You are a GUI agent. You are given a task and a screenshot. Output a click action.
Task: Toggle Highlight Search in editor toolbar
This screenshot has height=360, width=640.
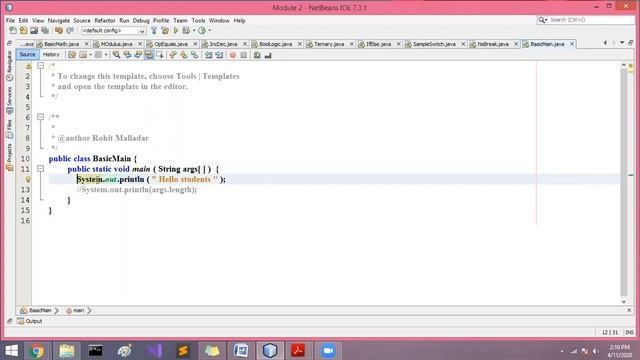pyautogui.click(x=149, y=55)
